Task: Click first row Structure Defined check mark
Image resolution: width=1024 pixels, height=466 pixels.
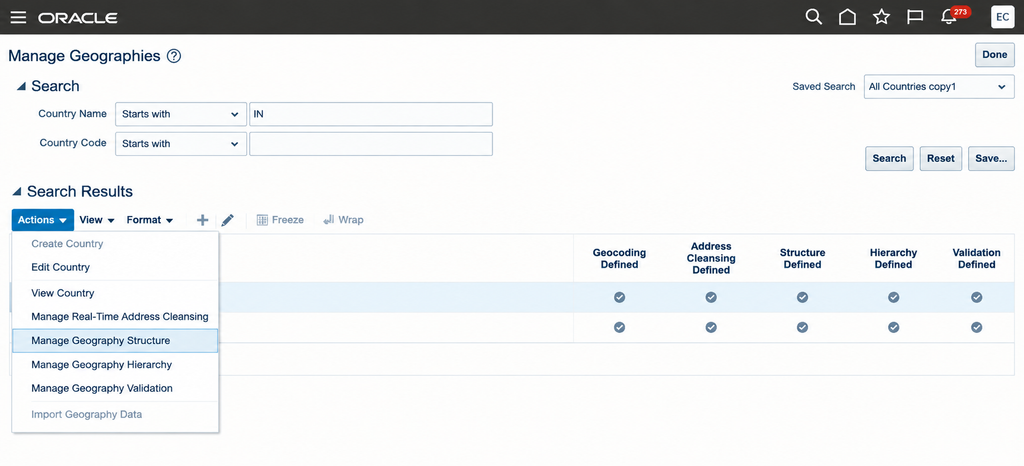Action: (x=803, y=297)
